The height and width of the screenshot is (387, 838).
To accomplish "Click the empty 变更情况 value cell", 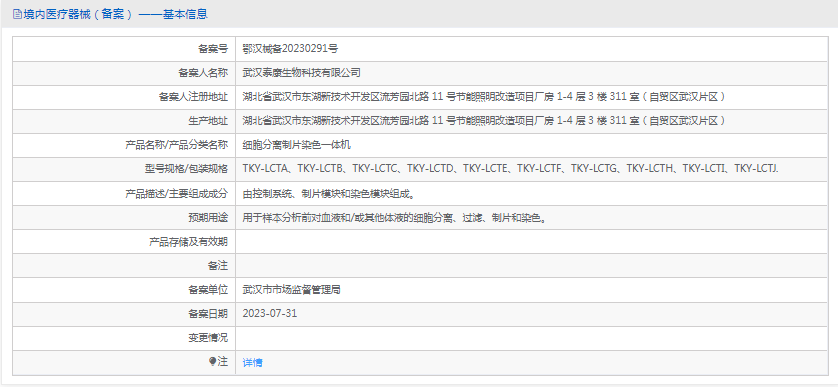I will pyautogui.click(x=532, y=338).
